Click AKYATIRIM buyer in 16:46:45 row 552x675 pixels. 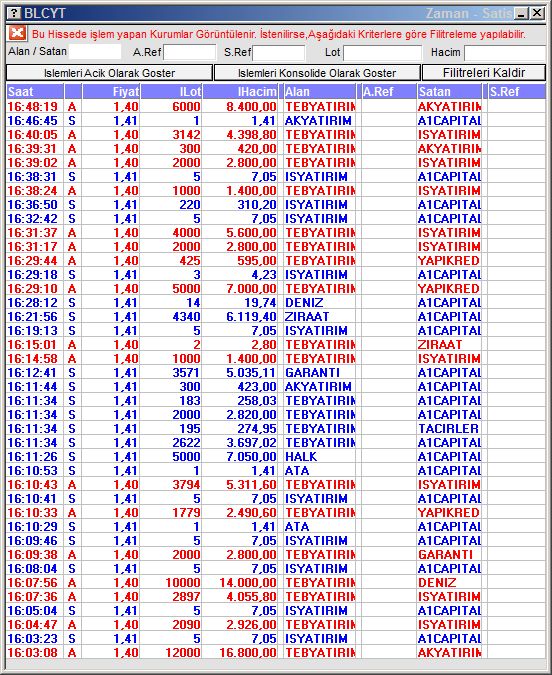click(x=318, y=121)
